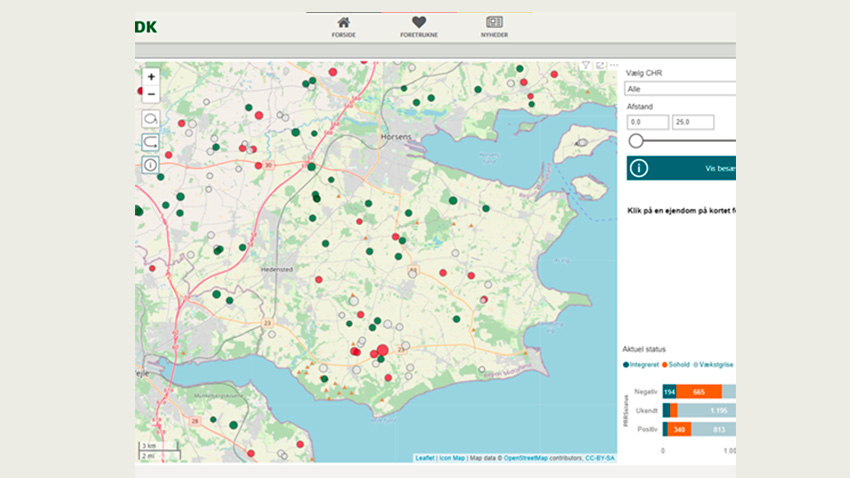
Task: Click the orange Positiv bar segment 340
Action: click(x=679, y=429)
